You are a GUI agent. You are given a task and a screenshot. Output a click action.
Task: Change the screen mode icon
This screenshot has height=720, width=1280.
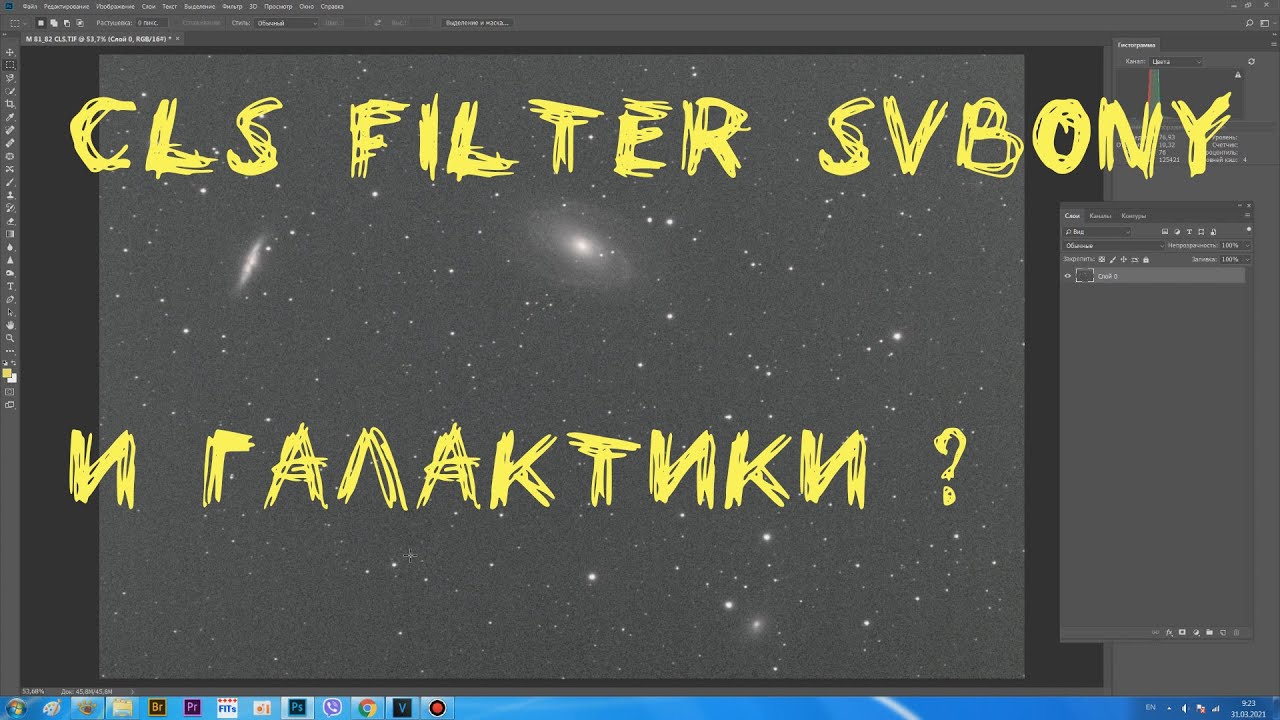10,405
